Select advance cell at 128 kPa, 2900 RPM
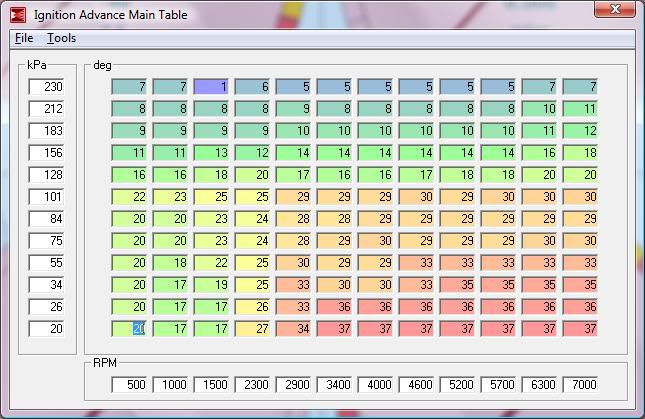Image resolution: width=645 pixels, height=419 pixels. click(293, 175)
